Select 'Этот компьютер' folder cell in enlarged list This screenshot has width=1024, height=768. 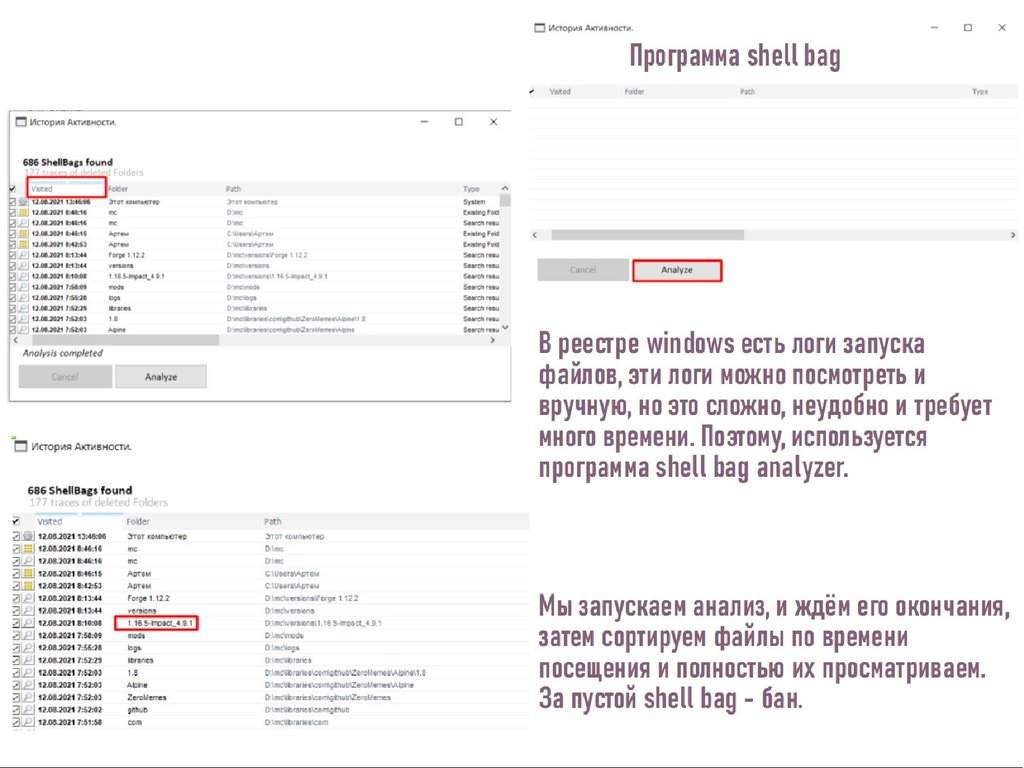click(x=157, y=536)
